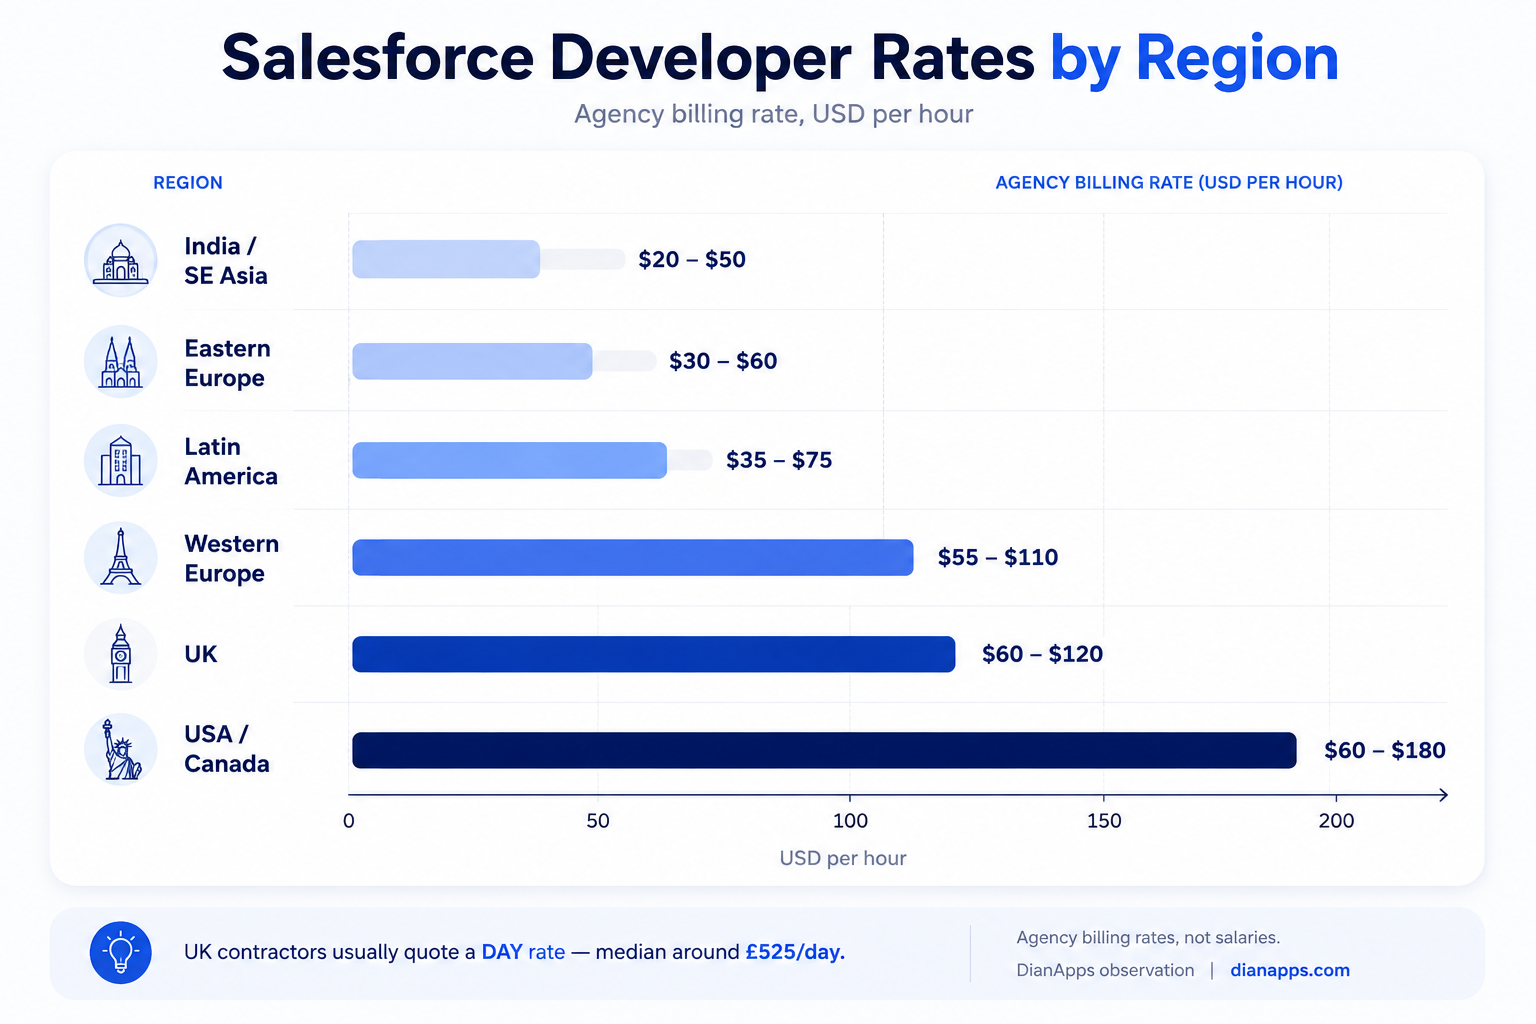Click the "Eastern Europe" region label
This screenshot has width=1536, height=1024.
coord(228,363)
